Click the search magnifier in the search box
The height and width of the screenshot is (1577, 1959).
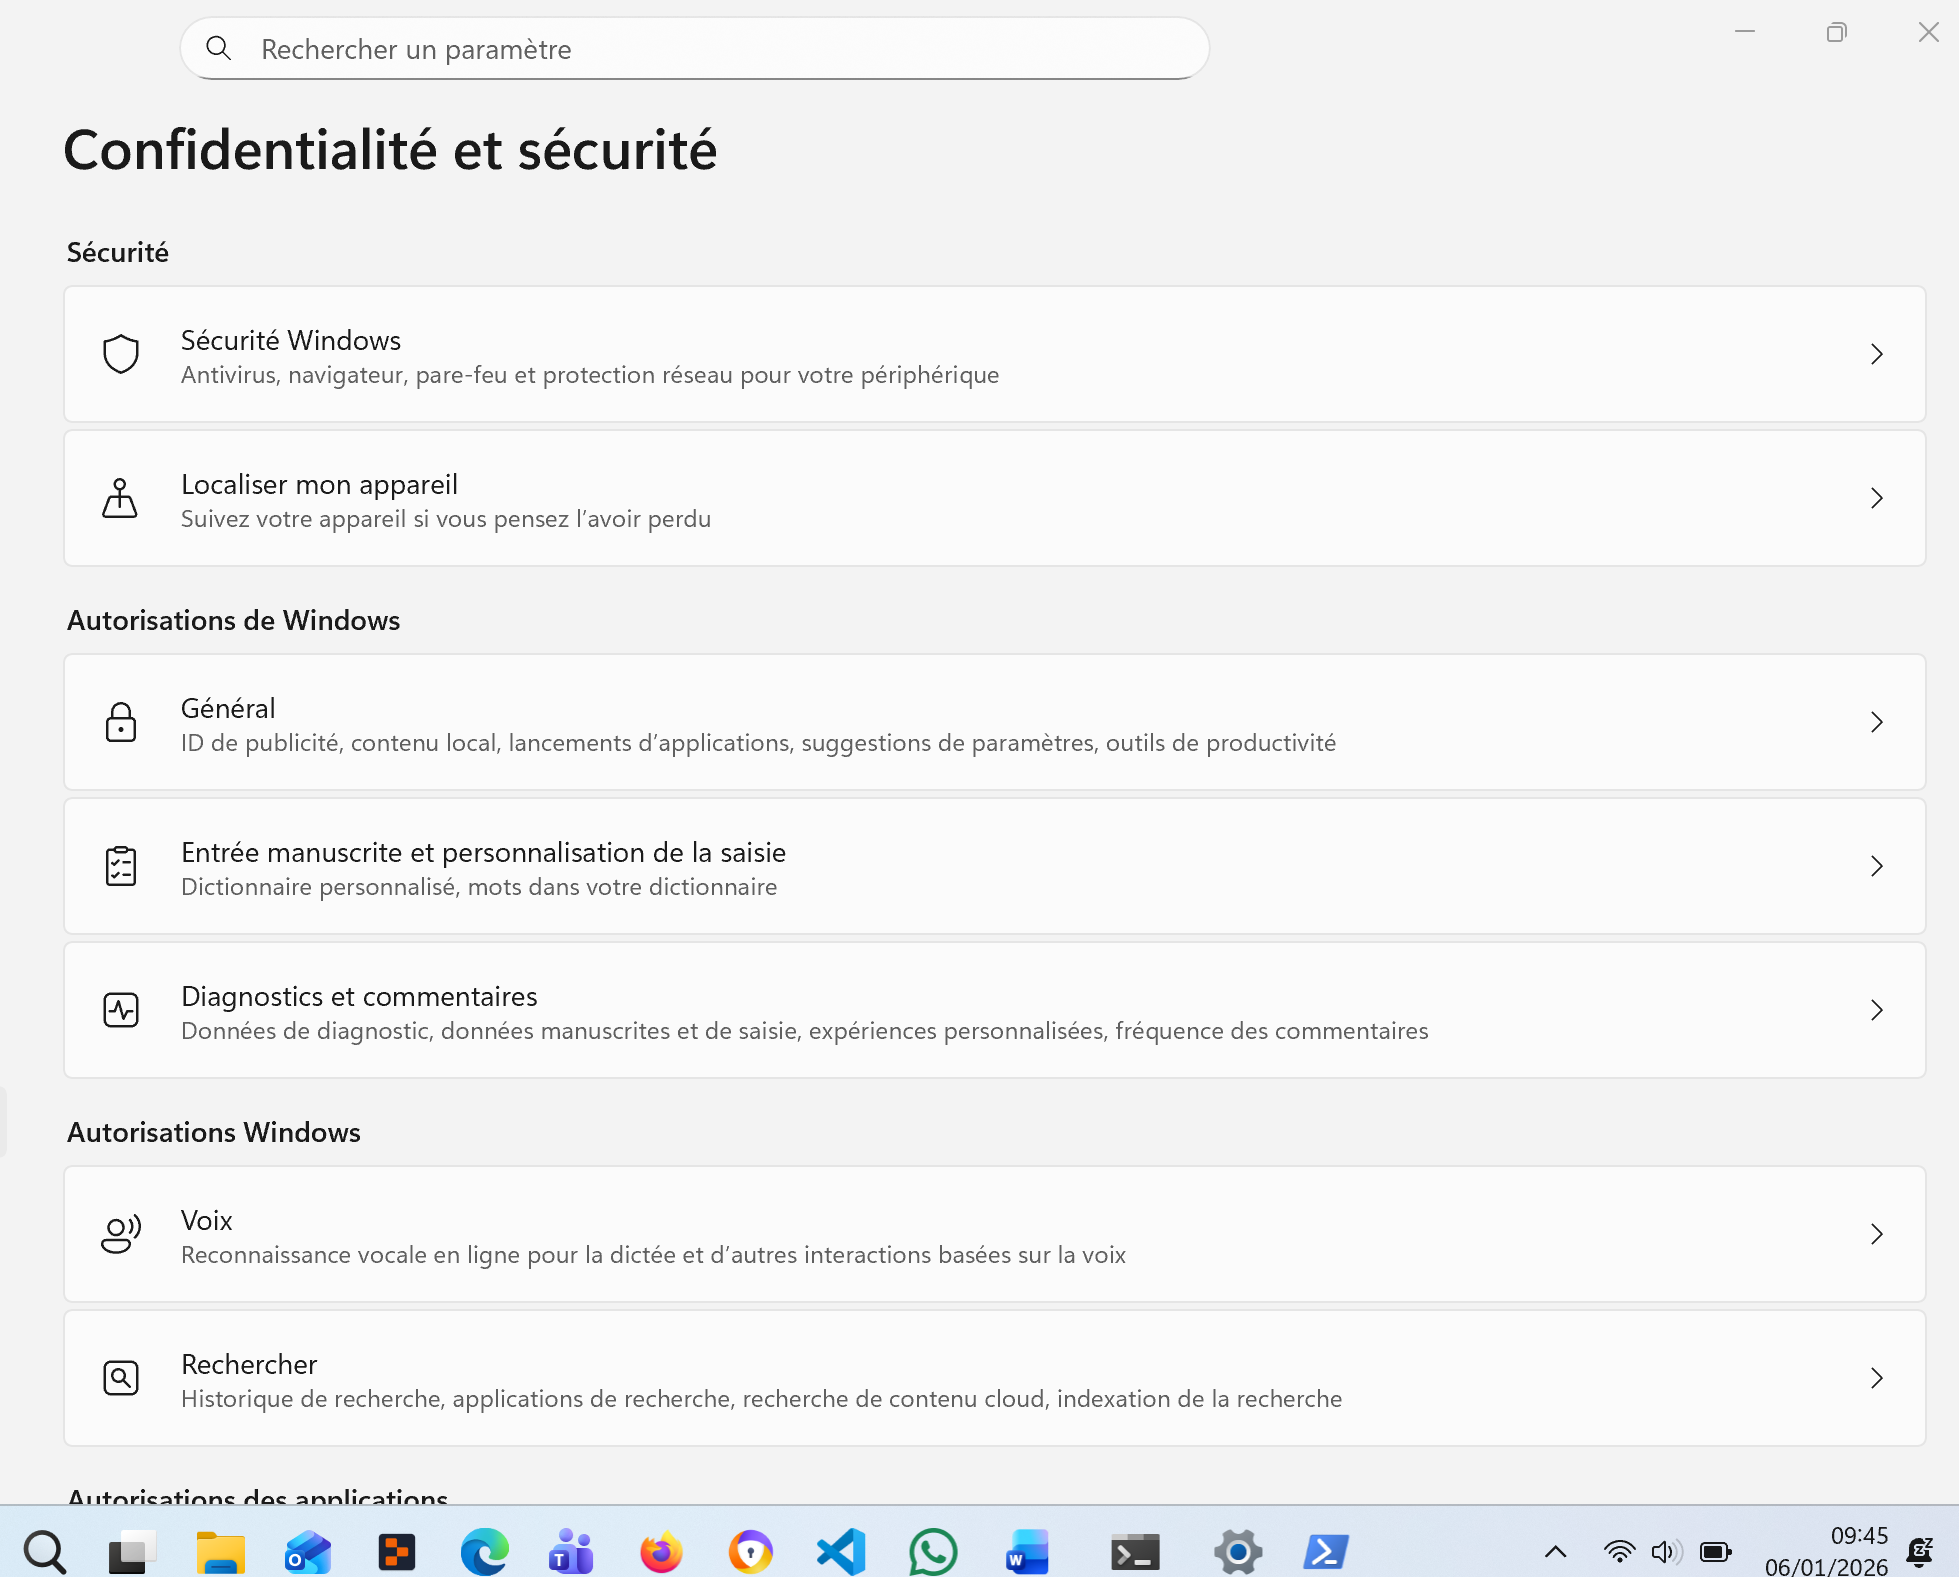point(218,48)
